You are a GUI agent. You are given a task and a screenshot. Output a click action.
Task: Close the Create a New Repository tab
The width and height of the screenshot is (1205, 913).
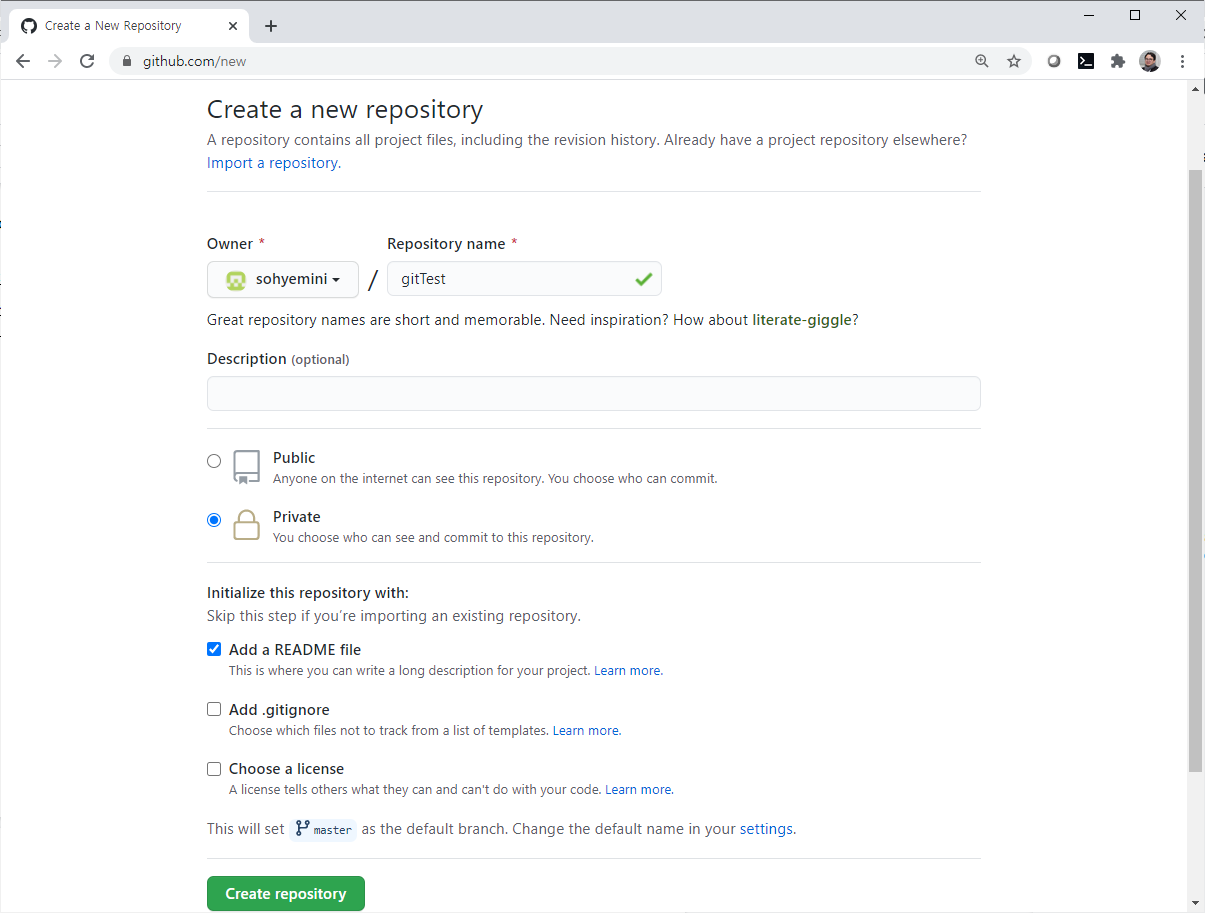tap(234, 26)
